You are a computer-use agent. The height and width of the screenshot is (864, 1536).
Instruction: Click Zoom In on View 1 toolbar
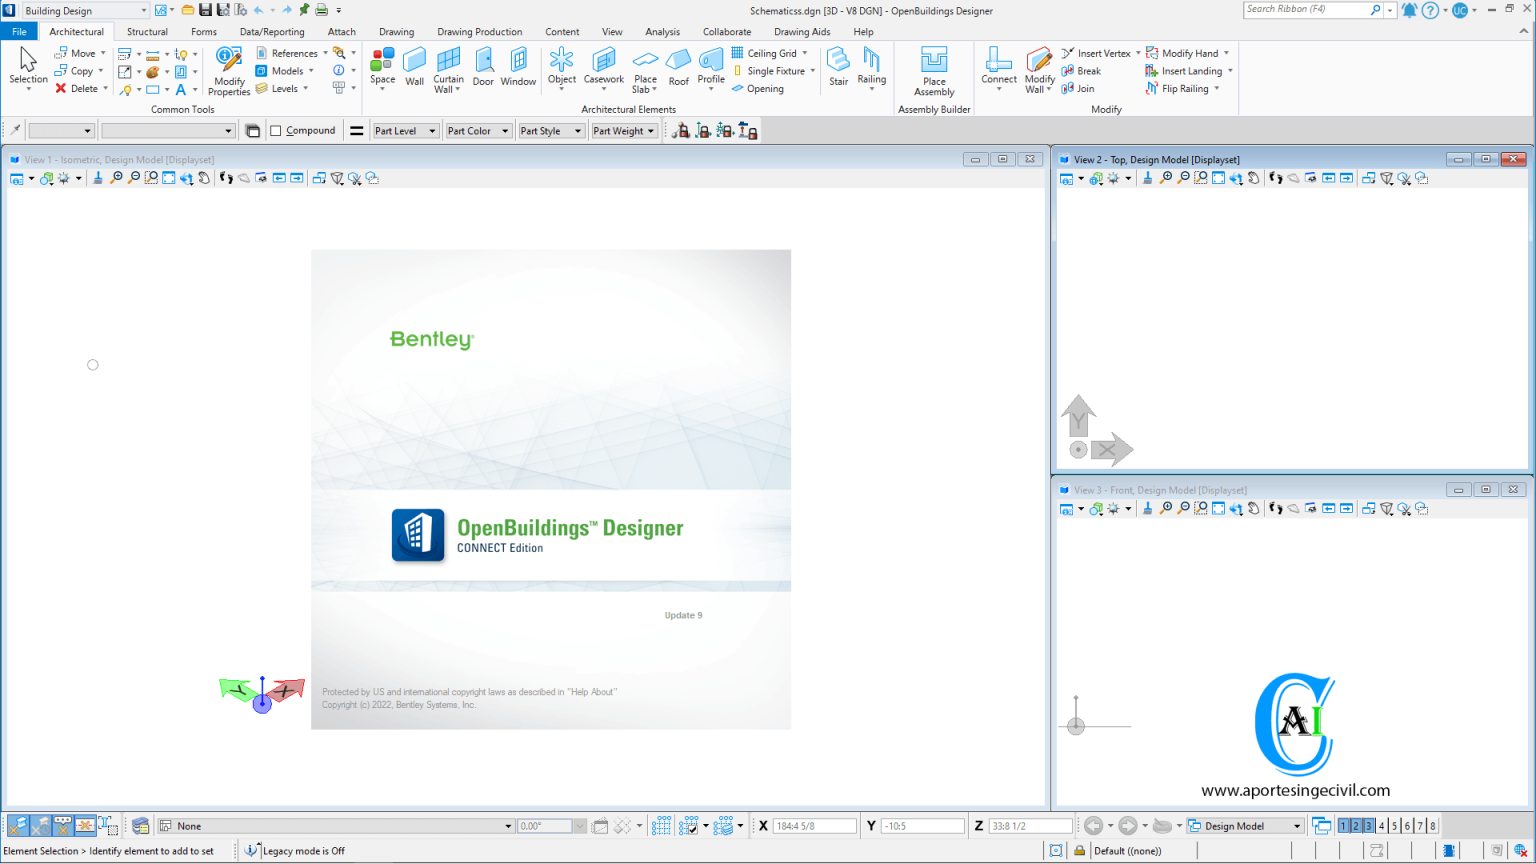pos(117,178)
